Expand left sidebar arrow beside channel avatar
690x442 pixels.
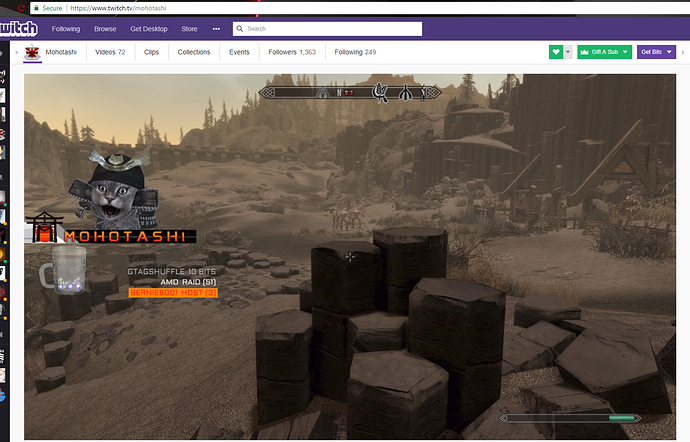(x=17, y=52)
